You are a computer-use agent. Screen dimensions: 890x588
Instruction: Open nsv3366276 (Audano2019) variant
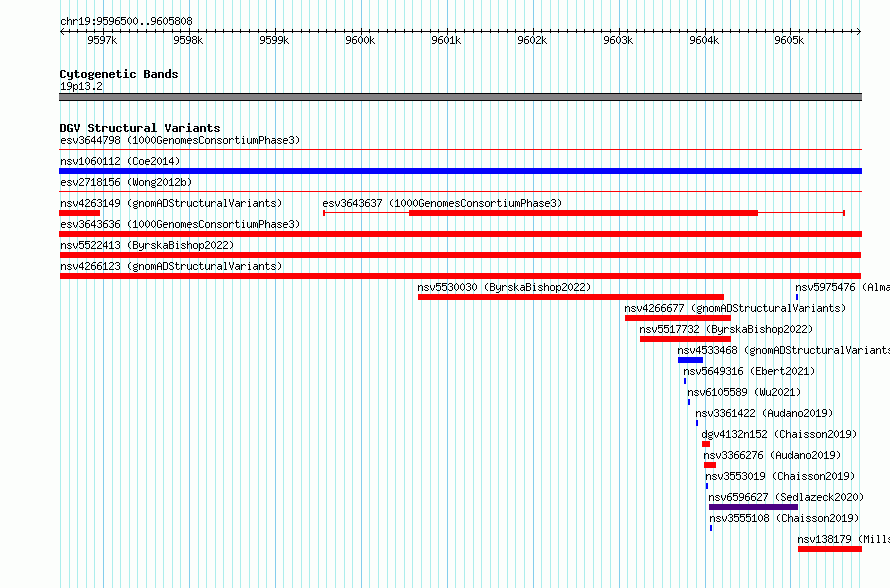point(773,455)
